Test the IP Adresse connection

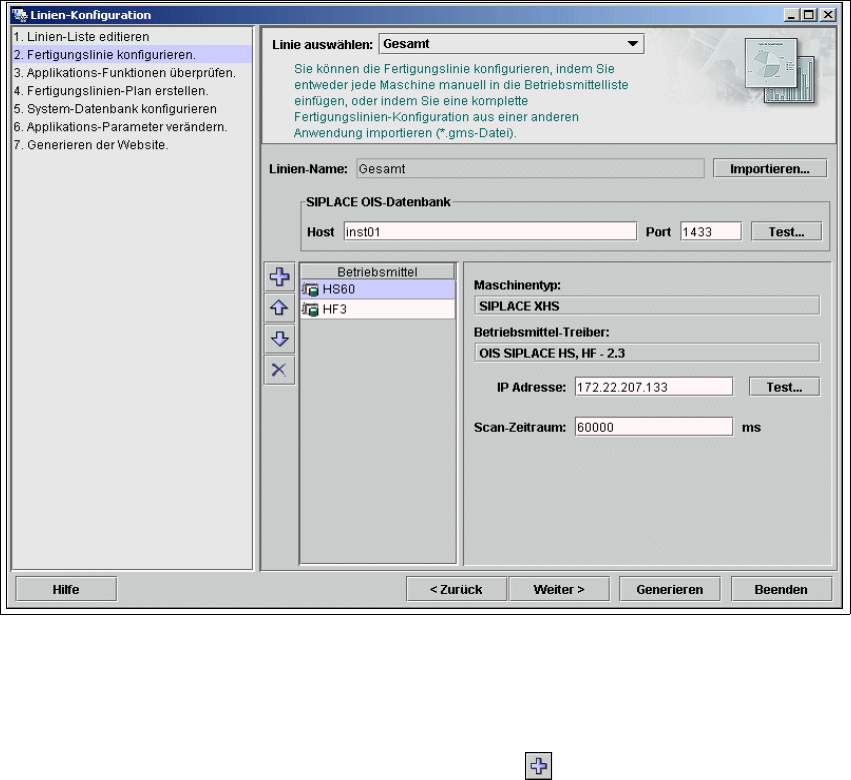(x=784, y=387)
